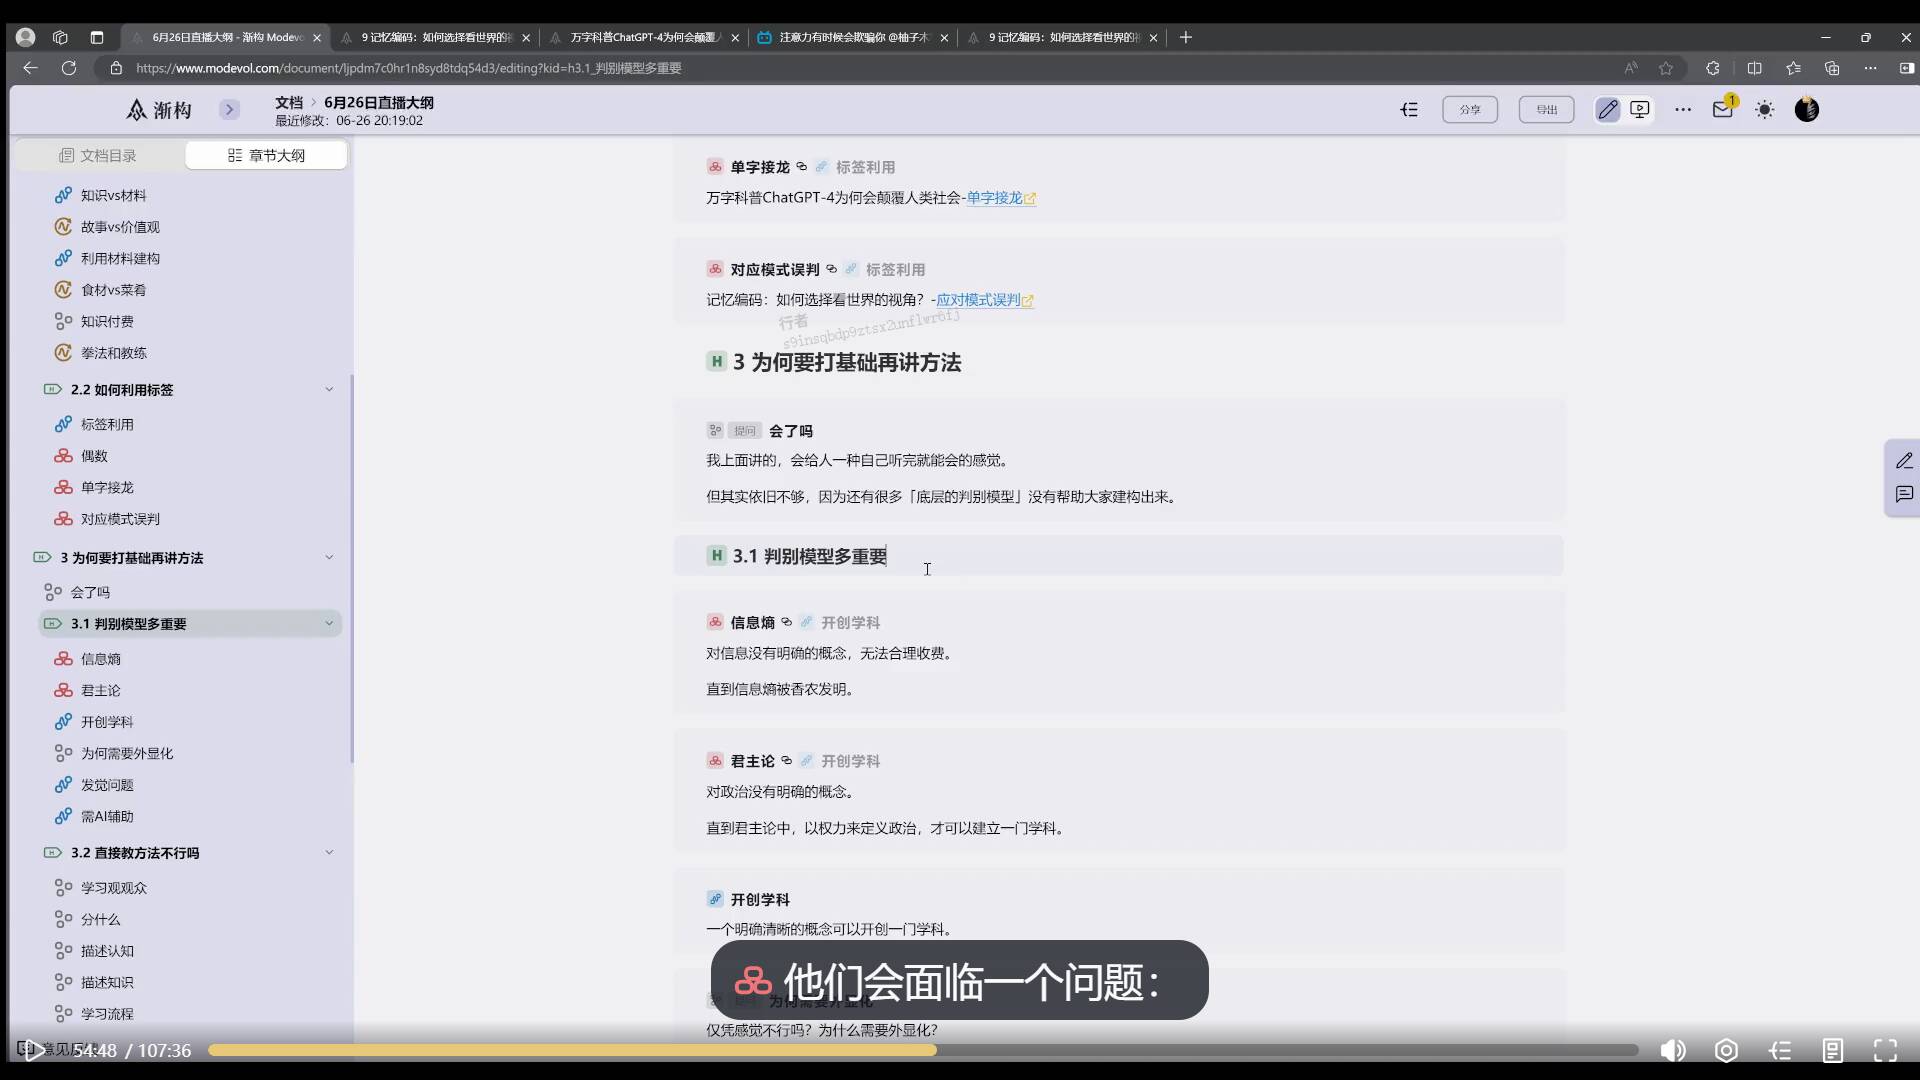This screenshot has width=1920, height=1080.
Task: Click the sidebar outline scrollbar
Action: pyautogui.click(x=352, y=568)
